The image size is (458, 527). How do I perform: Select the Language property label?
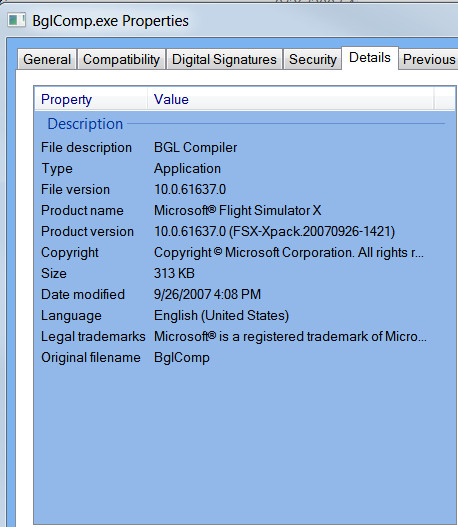(71, 316)
